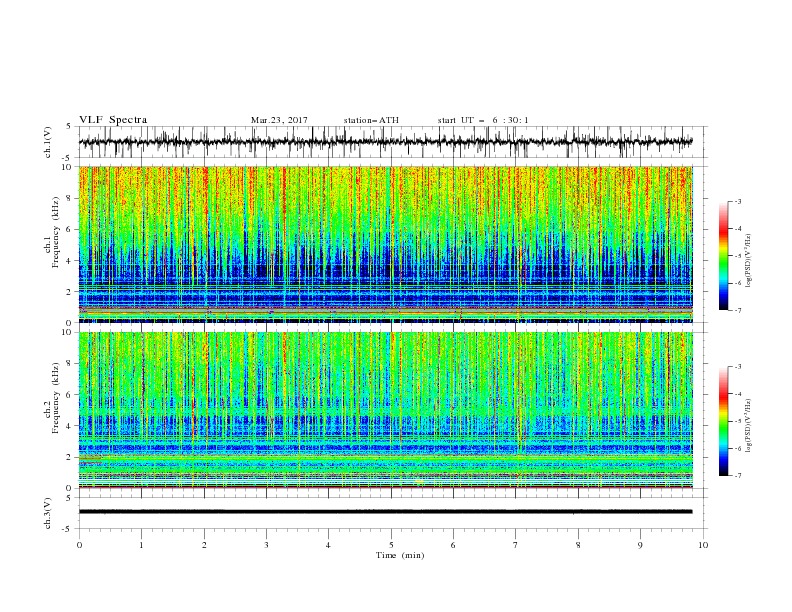This screenshot has height=612, width=792.
Task: Click the "ch.1(V)" waveform axis label
Action: pos(48,142)
